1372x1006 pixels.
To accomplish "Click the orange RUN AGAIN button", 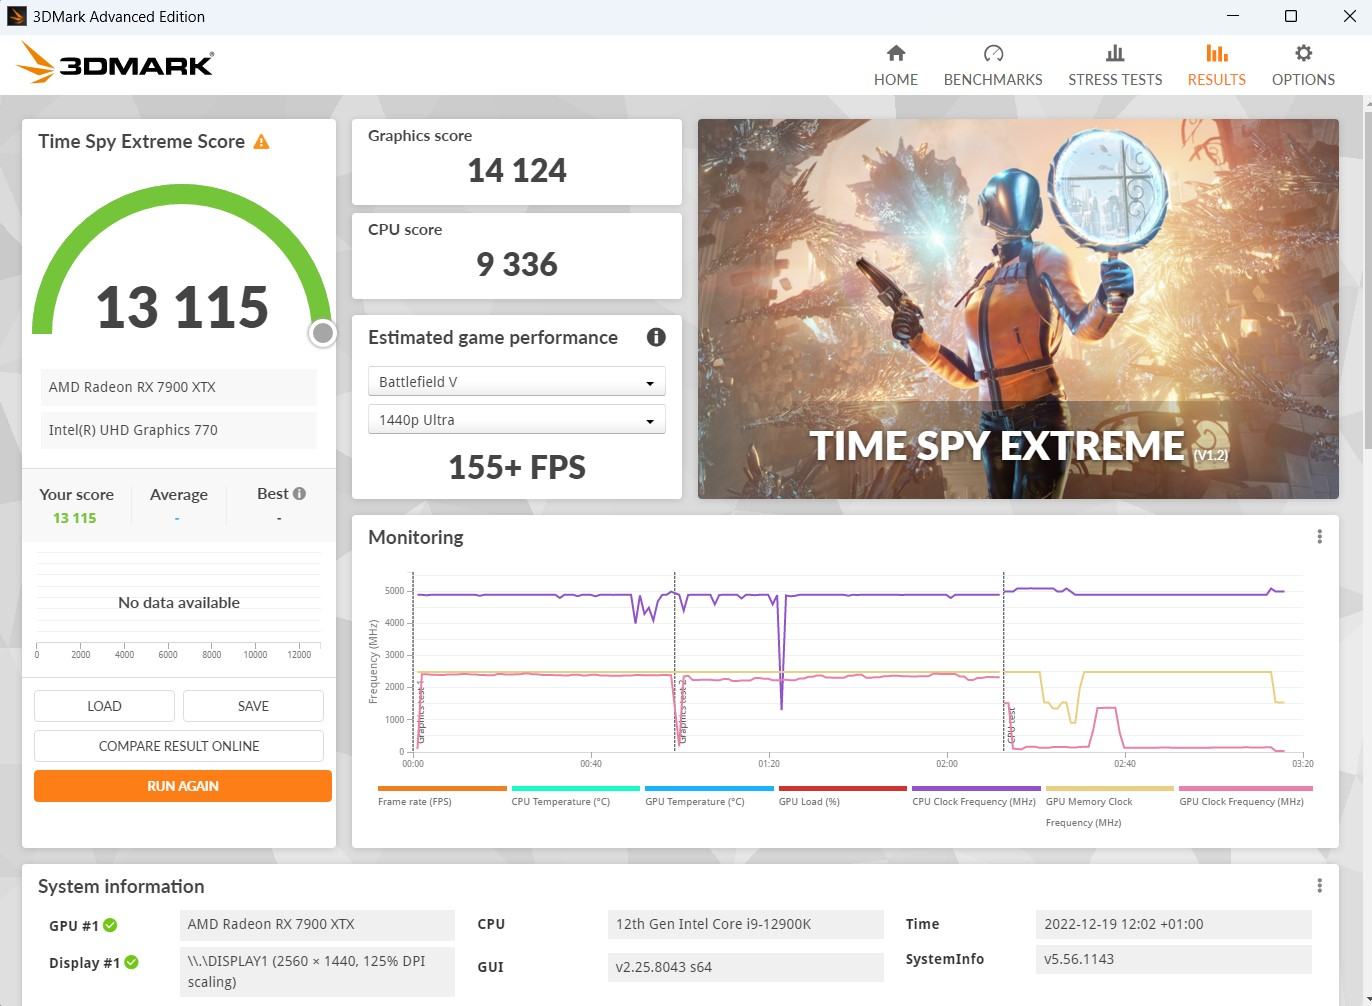I will (x=183, y=786).
